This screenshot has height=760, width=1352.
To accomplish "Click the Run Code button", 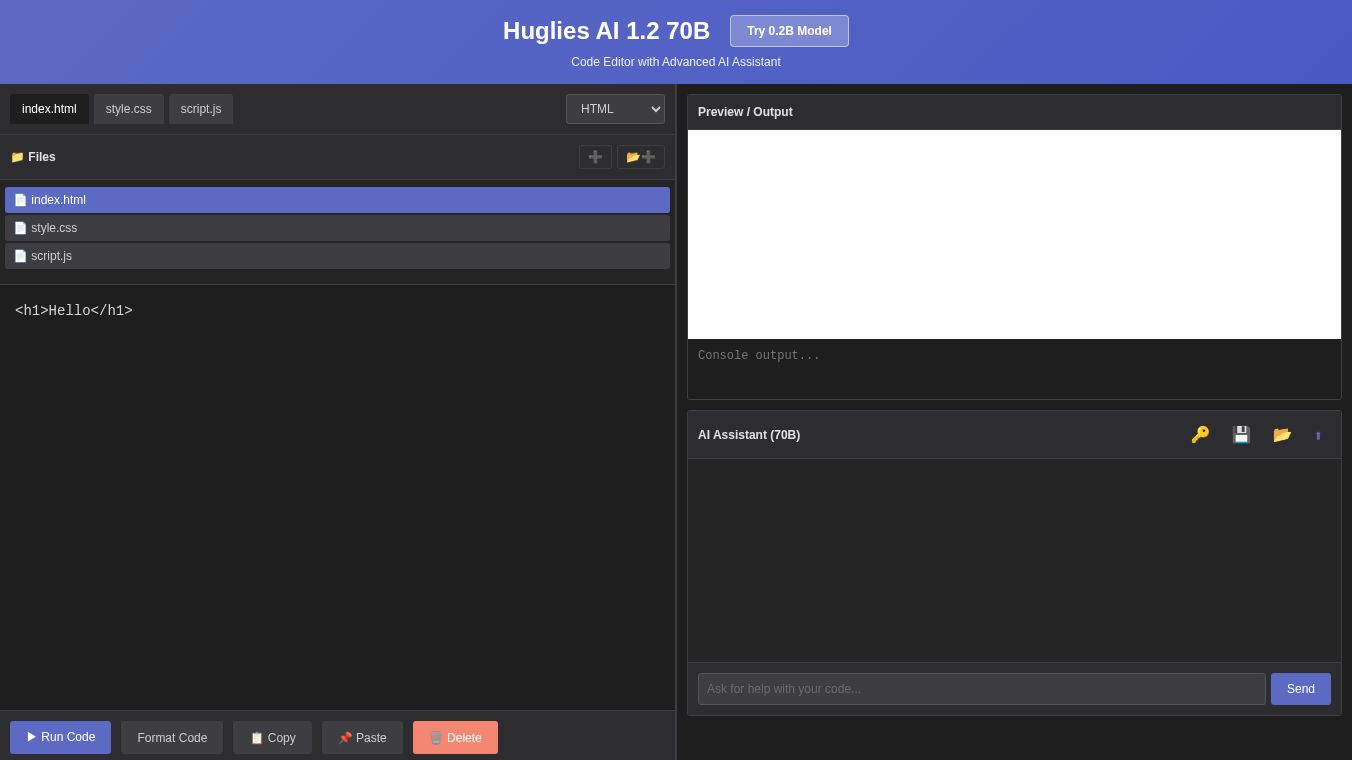I will coord(60,737).
